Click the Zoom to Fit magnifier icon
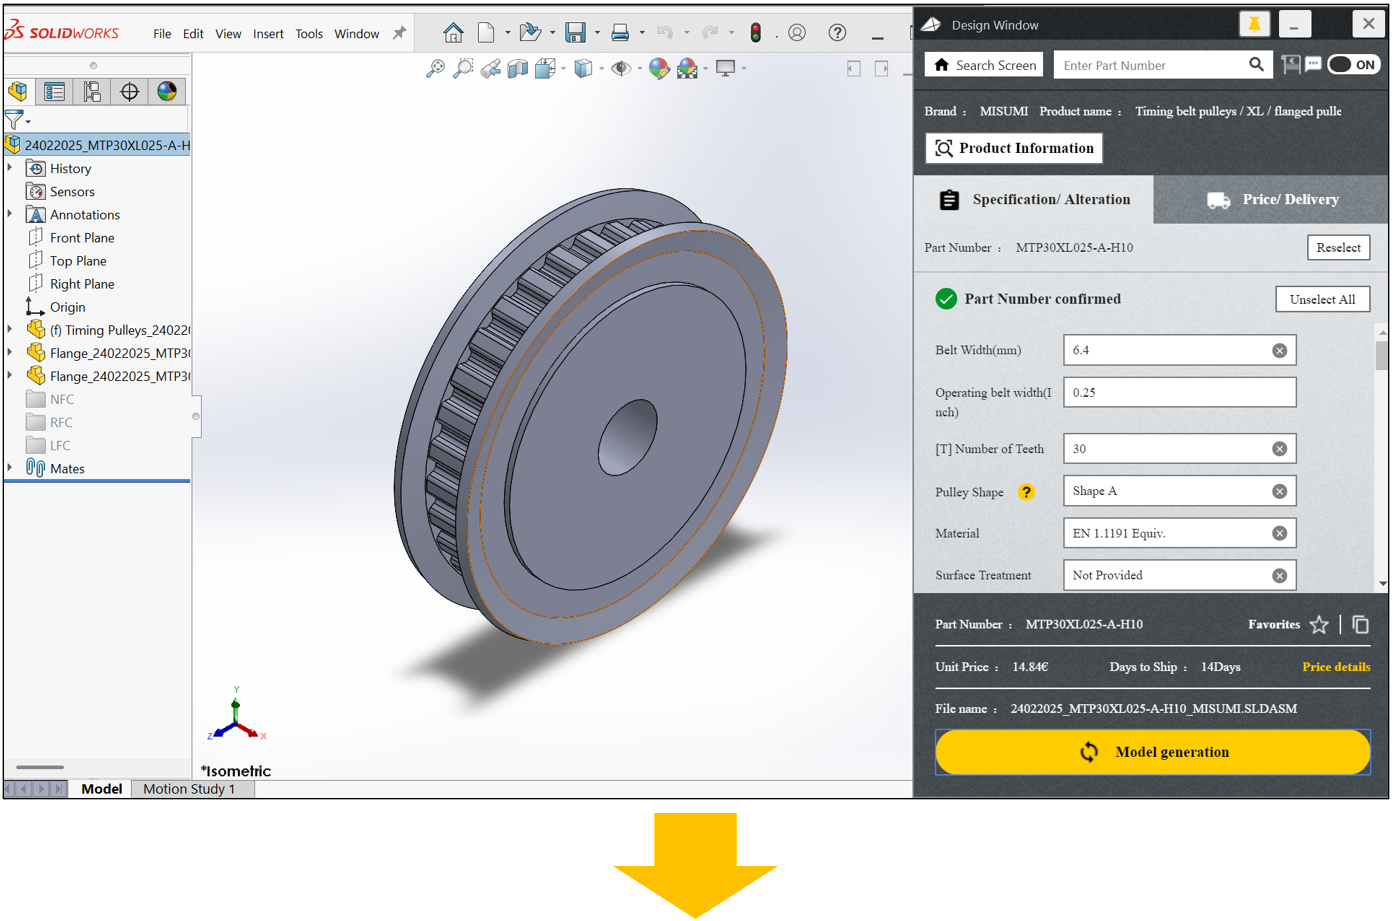This screenshot has width=1394, height=921. pyautogui.click(x=435, y=68)
